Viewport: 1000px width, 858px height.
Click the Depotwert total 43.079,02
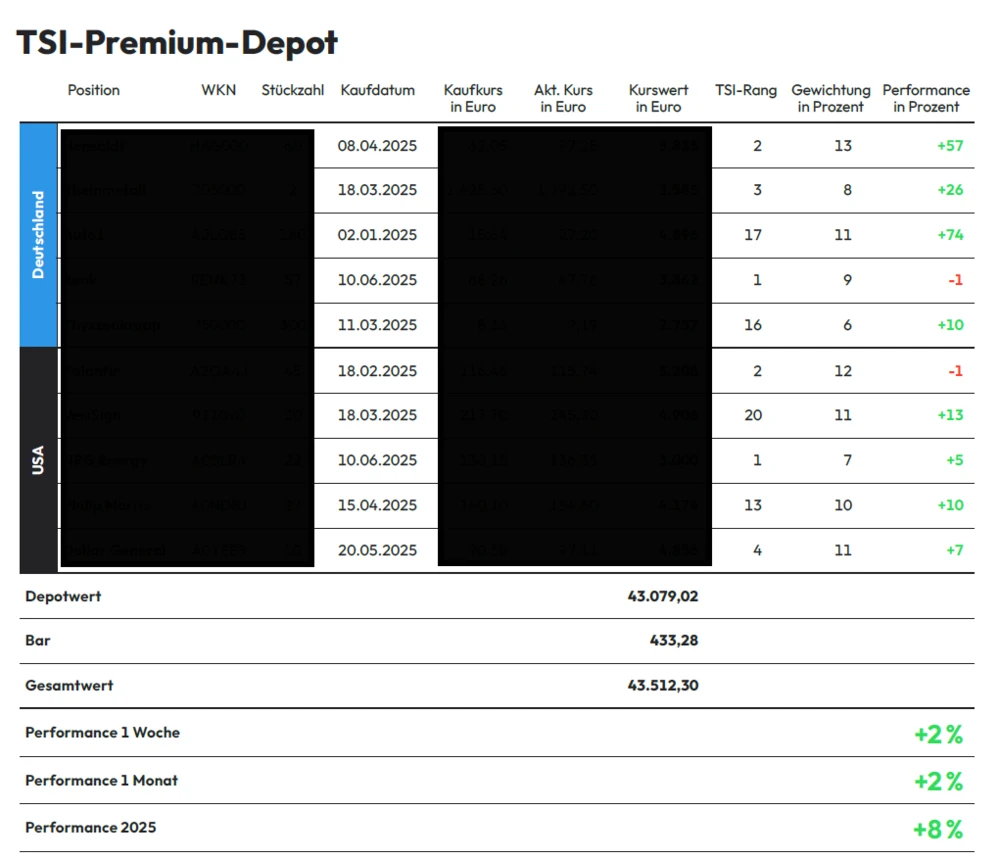tap(663, 595)
